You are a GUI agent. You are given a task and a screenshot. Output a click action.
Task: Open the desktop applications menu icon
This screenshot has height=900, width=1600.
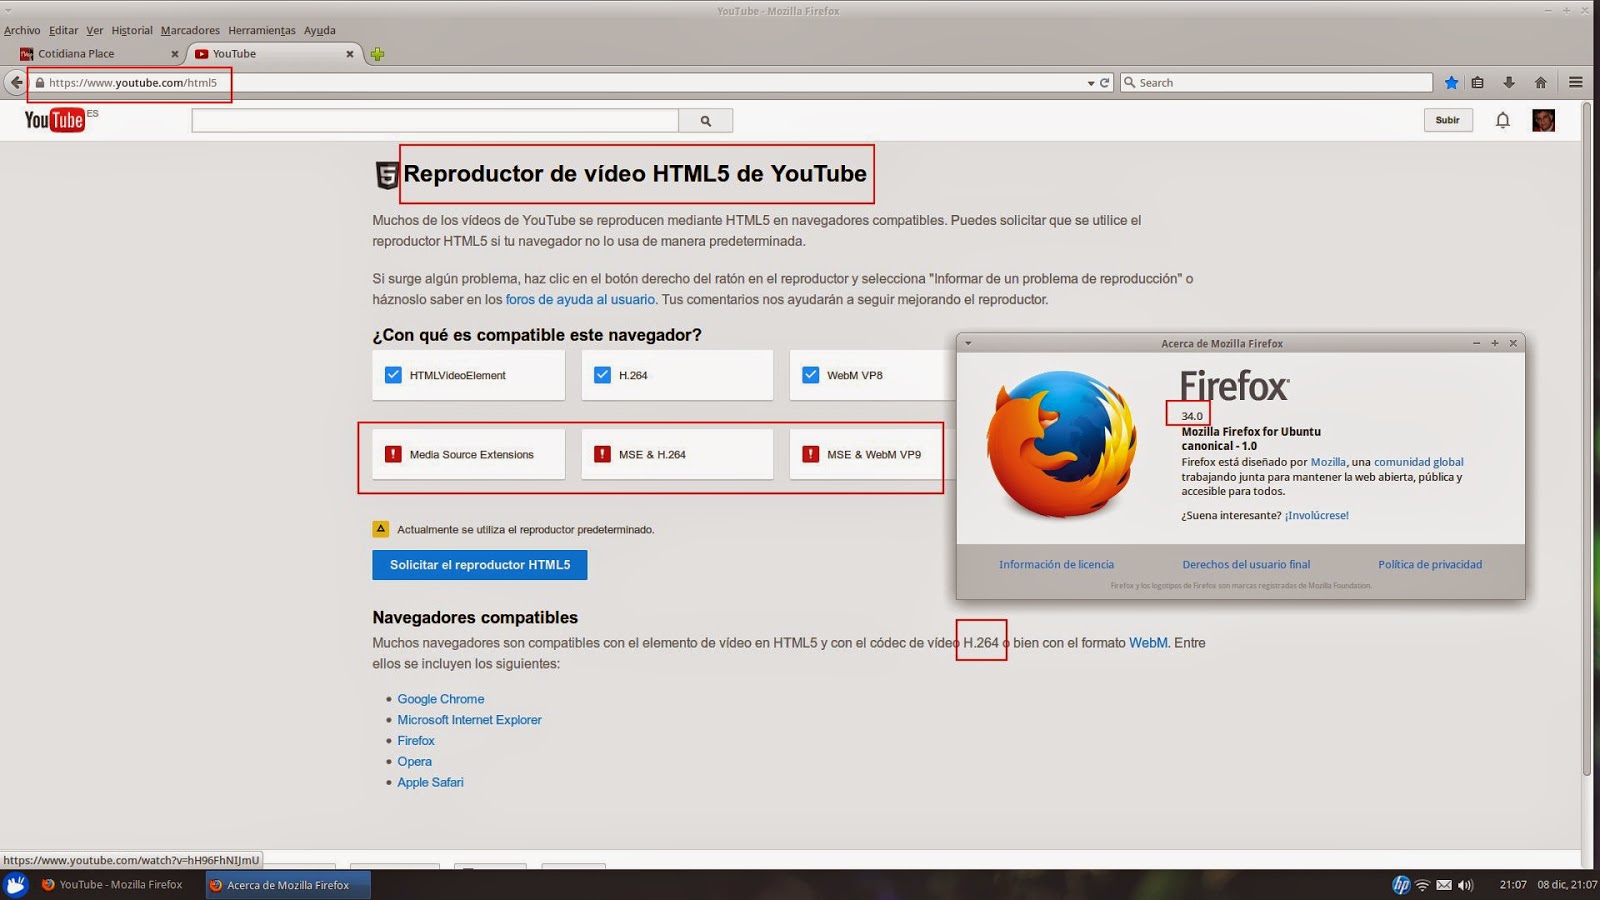pos(15,885)
